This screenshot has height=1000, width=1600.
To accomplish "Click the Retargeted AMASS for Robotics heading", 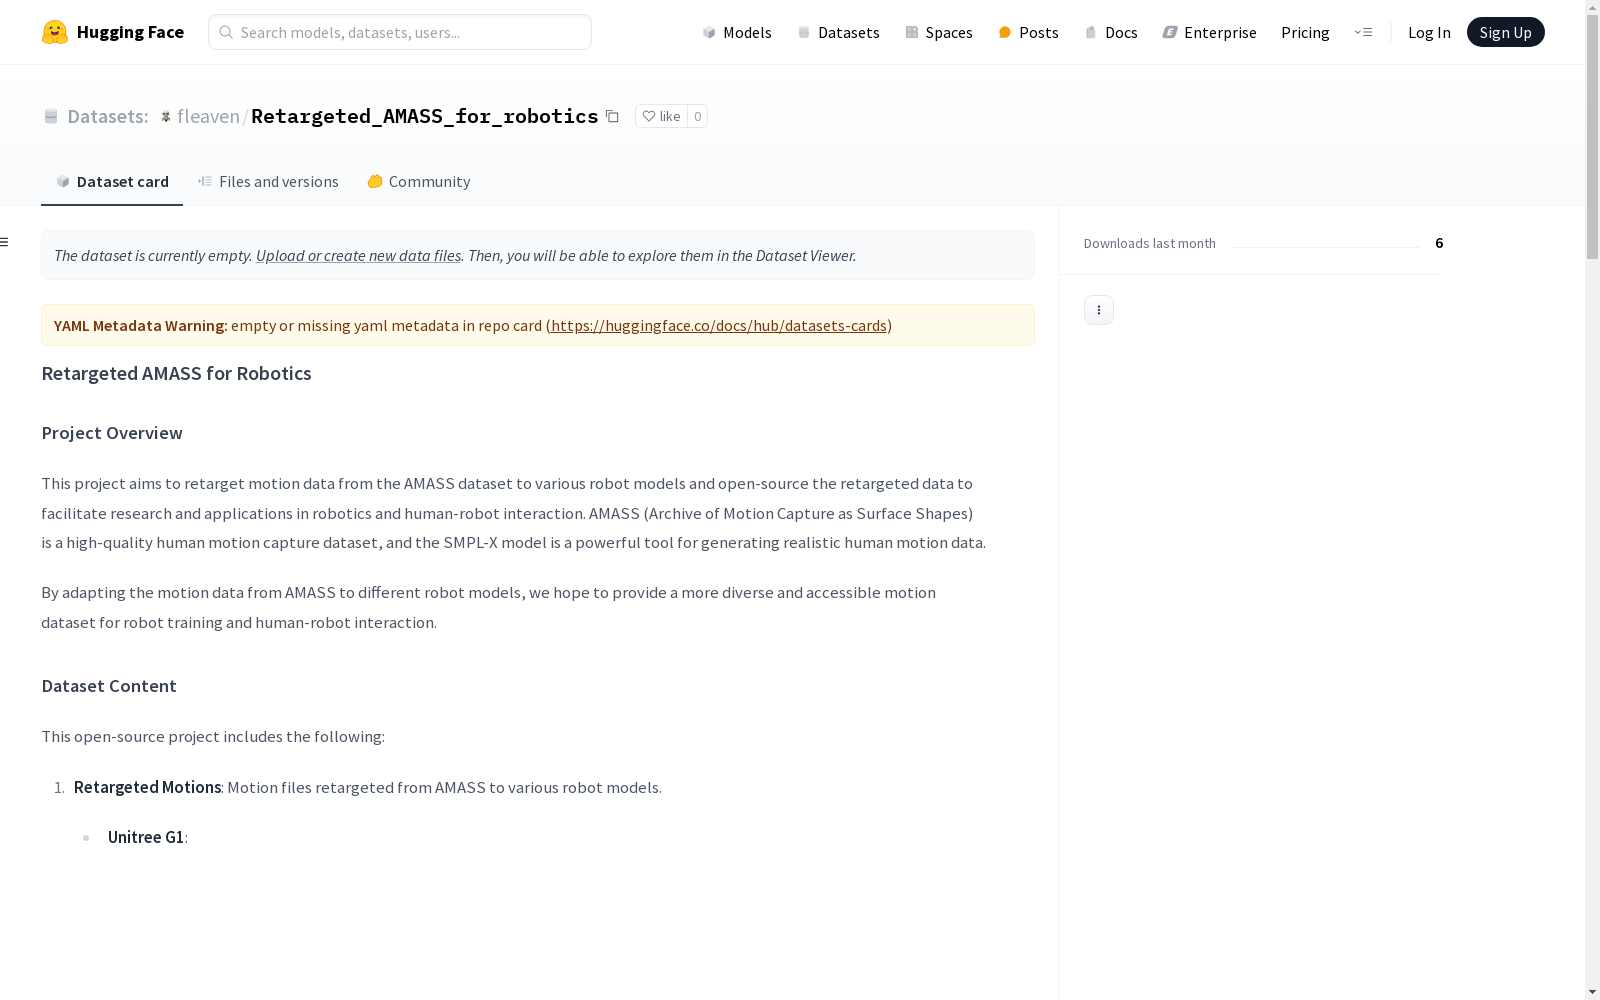I will tap(176, 373).
